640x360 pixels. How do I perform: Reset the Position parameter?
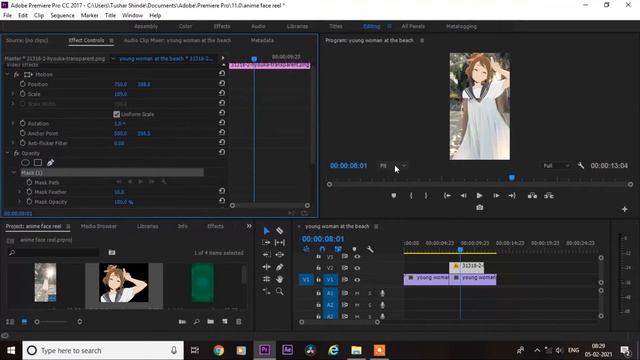222,83
